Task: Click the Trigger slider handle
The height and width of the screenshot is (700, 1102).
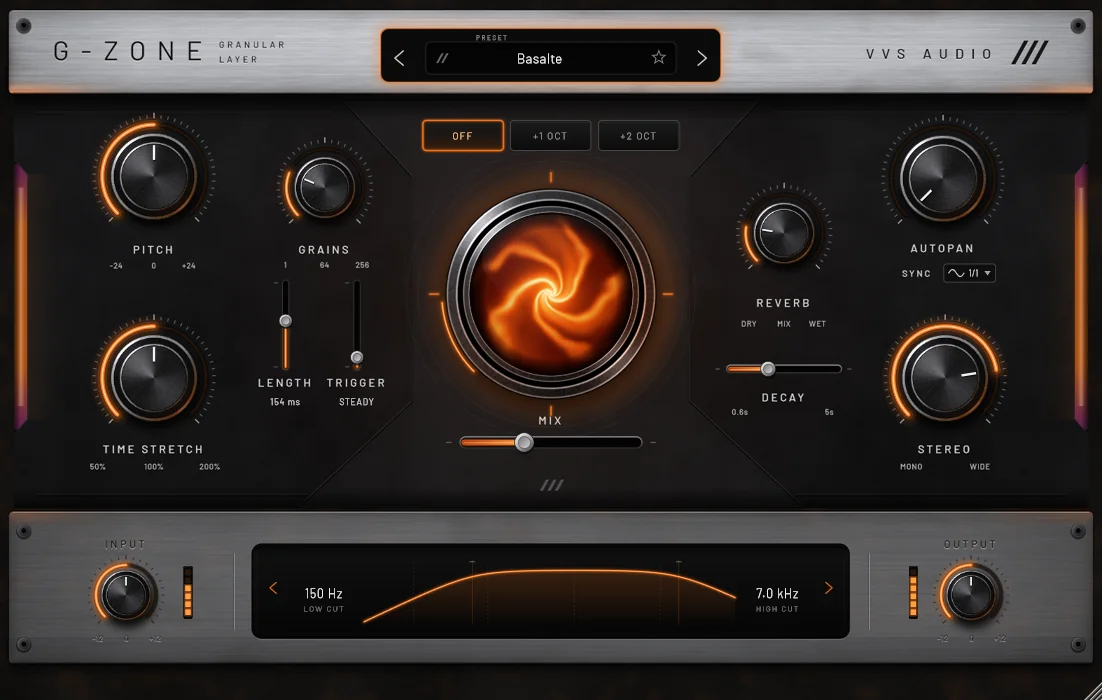Action: [357, 357]
